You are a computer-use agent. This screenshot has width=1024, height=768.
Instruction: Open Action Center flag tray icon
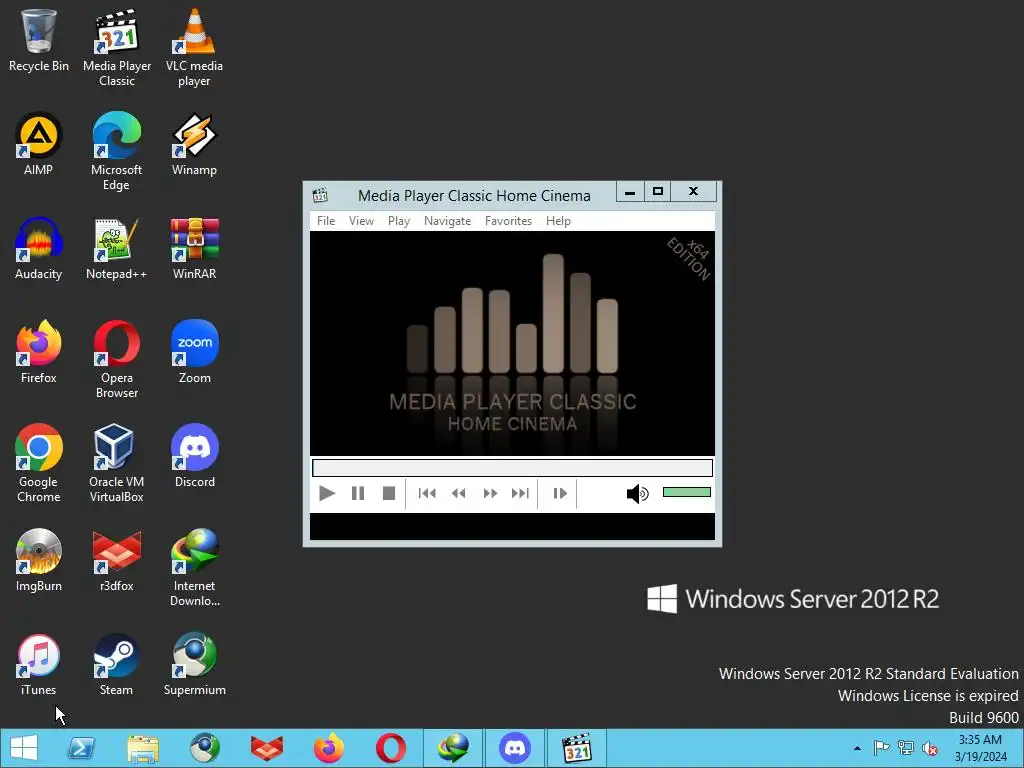point(881,748)
